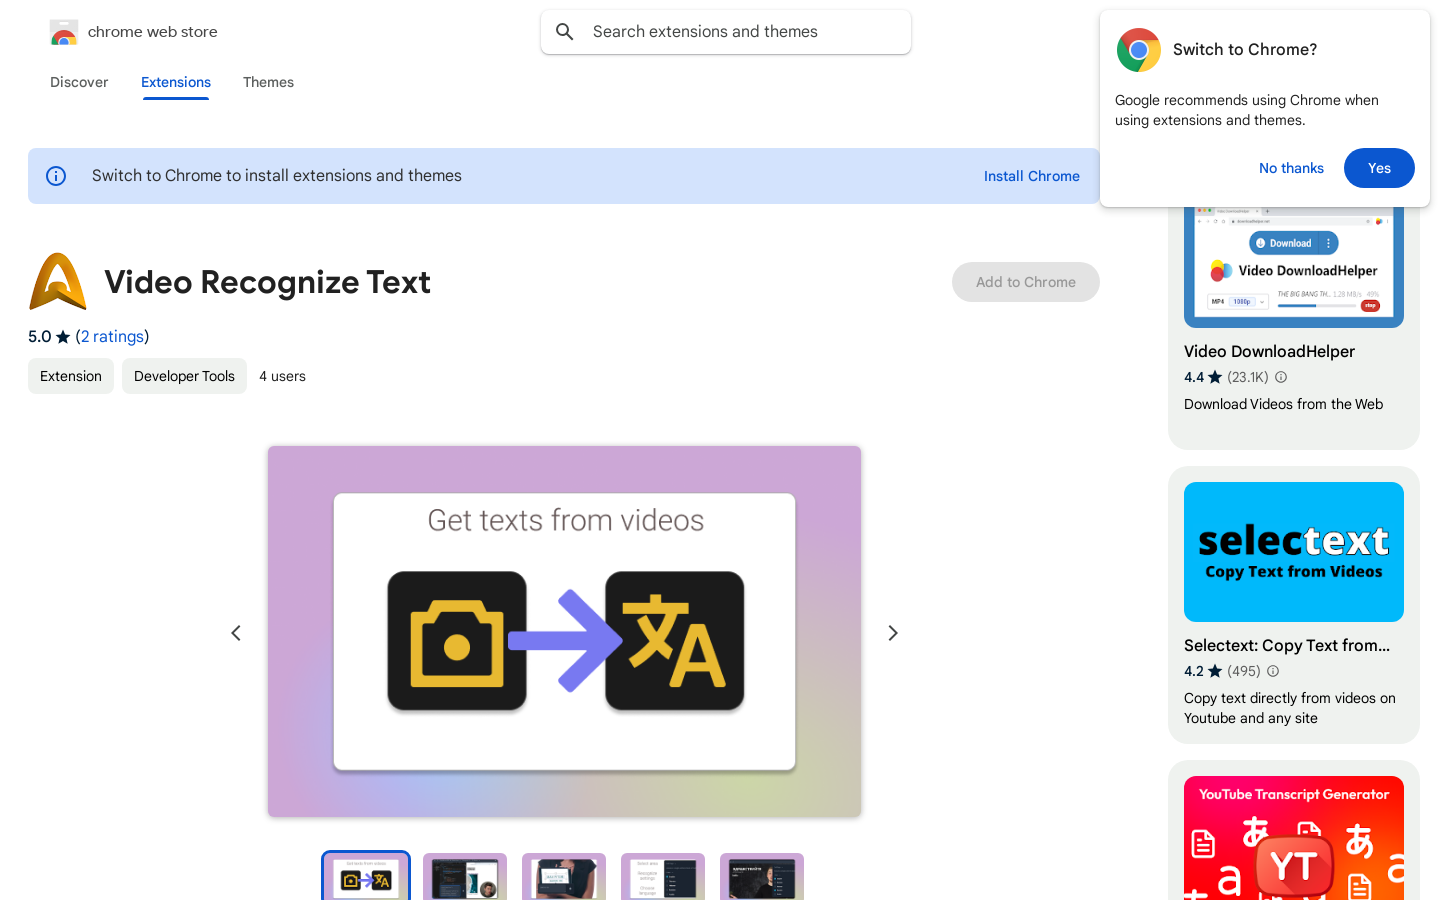Image resolution: width=1440 pixels, height=900 pixels.
Task: Focus the Search extensions and themes field
Action: tap(726, 32)
